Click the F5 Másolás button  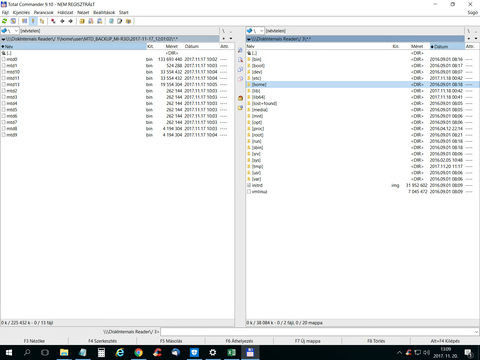point(171,341)
